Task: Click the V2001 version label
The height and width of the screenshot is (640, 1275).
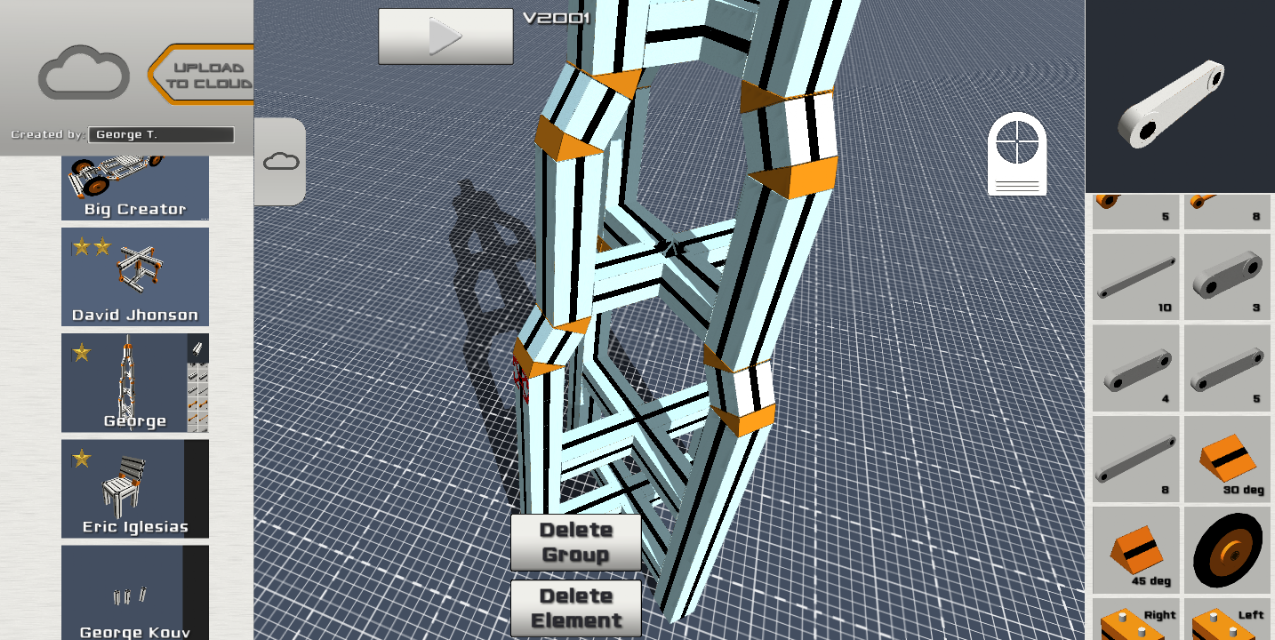Action: [x=556, y=17]
